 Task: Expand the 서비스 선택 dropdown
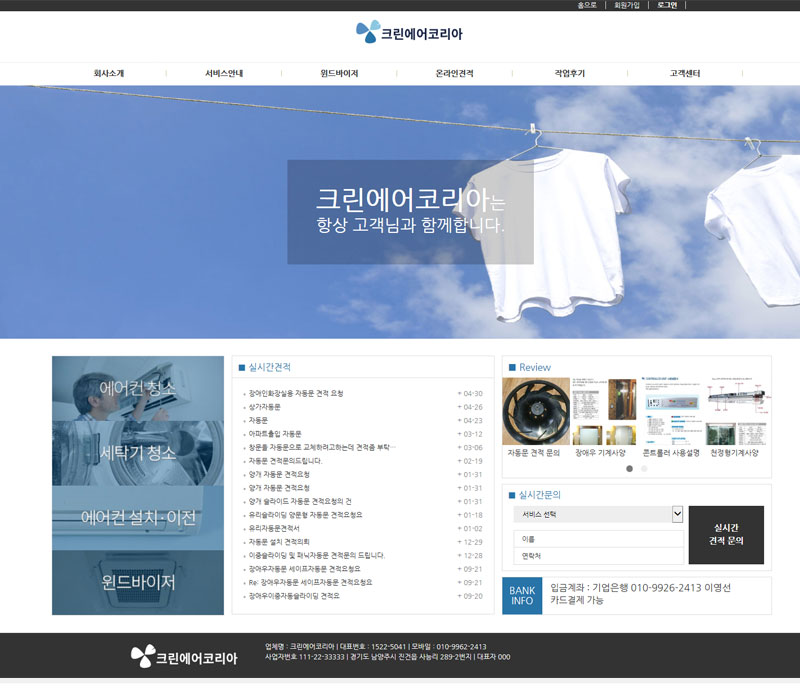pos(598,514)
